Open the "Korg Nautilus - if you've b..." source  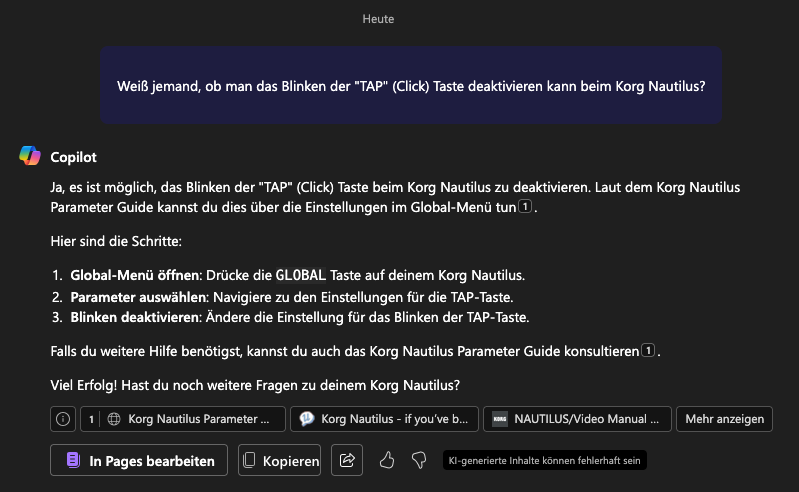tap(384, 419)
